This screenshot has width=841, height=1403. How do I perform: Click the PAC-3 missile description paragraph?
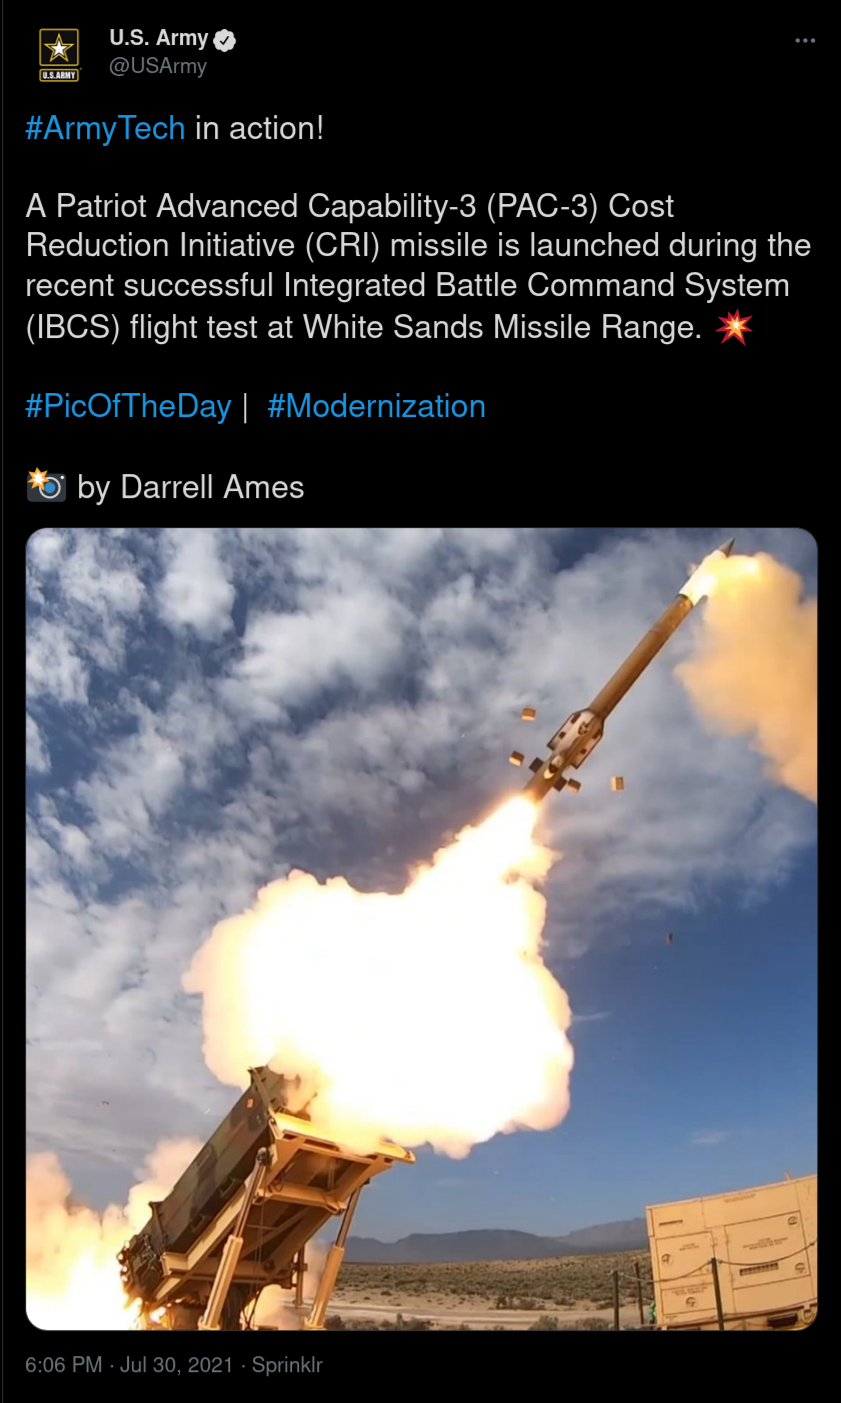418,266
